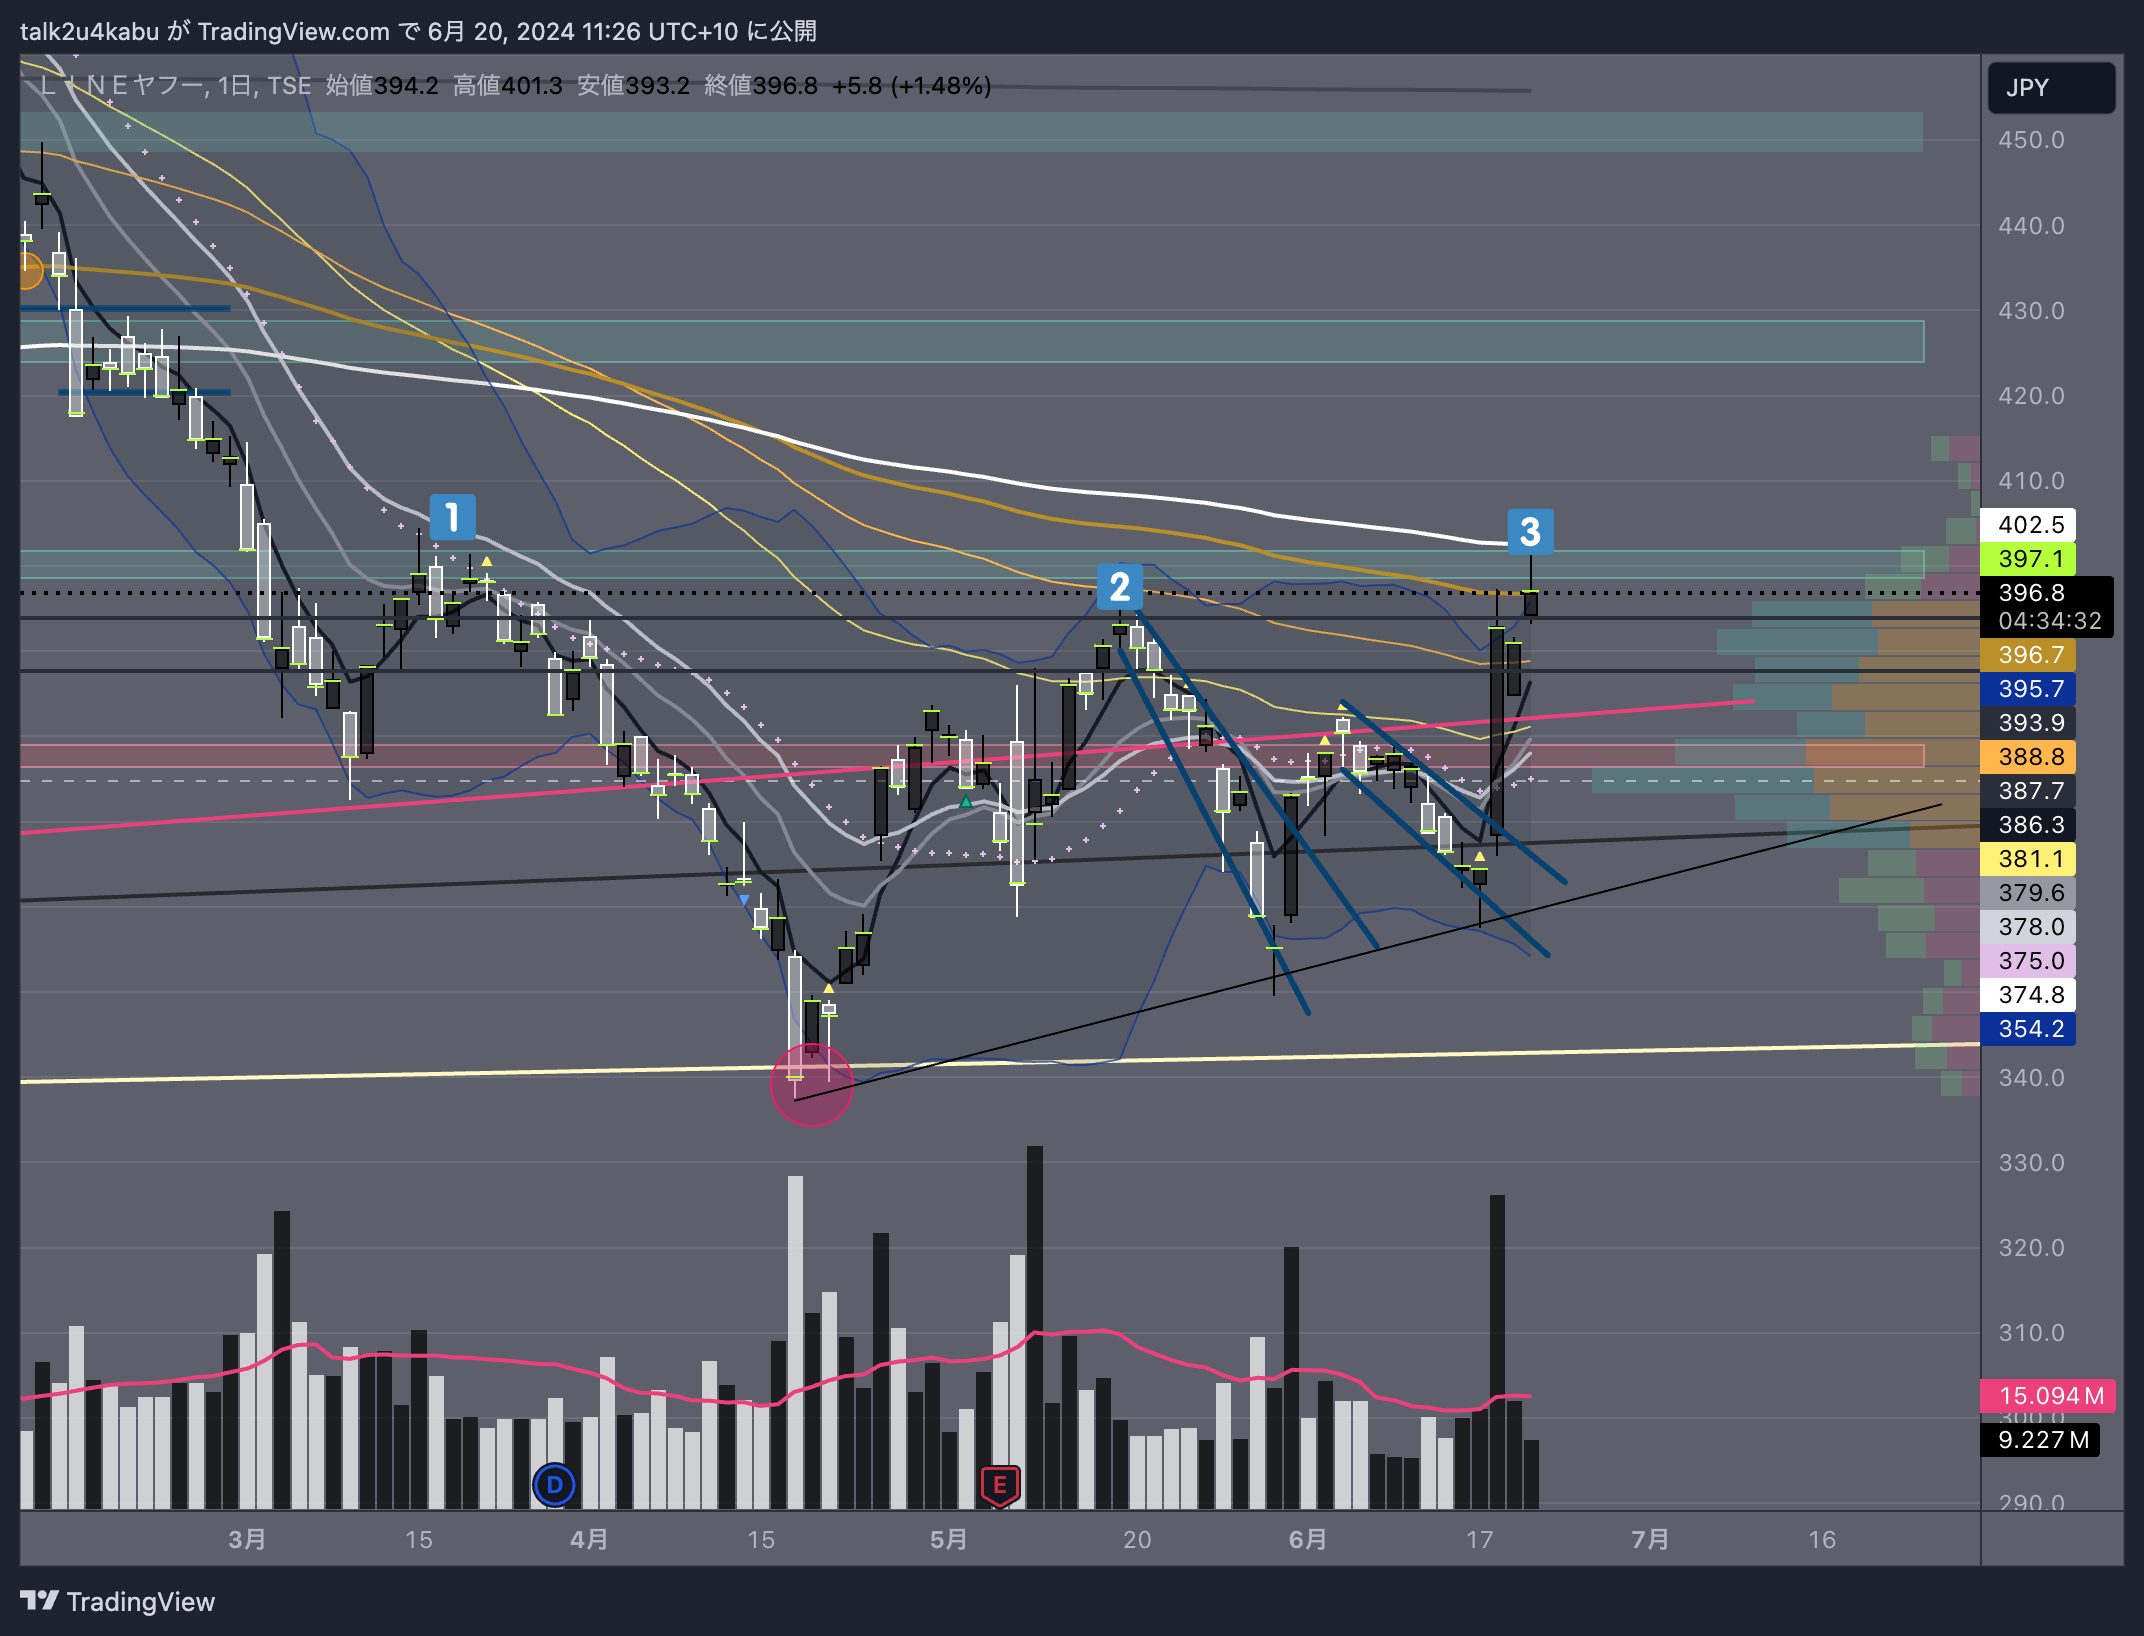Click the 終値396.8 close value
Screen dimensions: 2144x1636
click(761, 86)
